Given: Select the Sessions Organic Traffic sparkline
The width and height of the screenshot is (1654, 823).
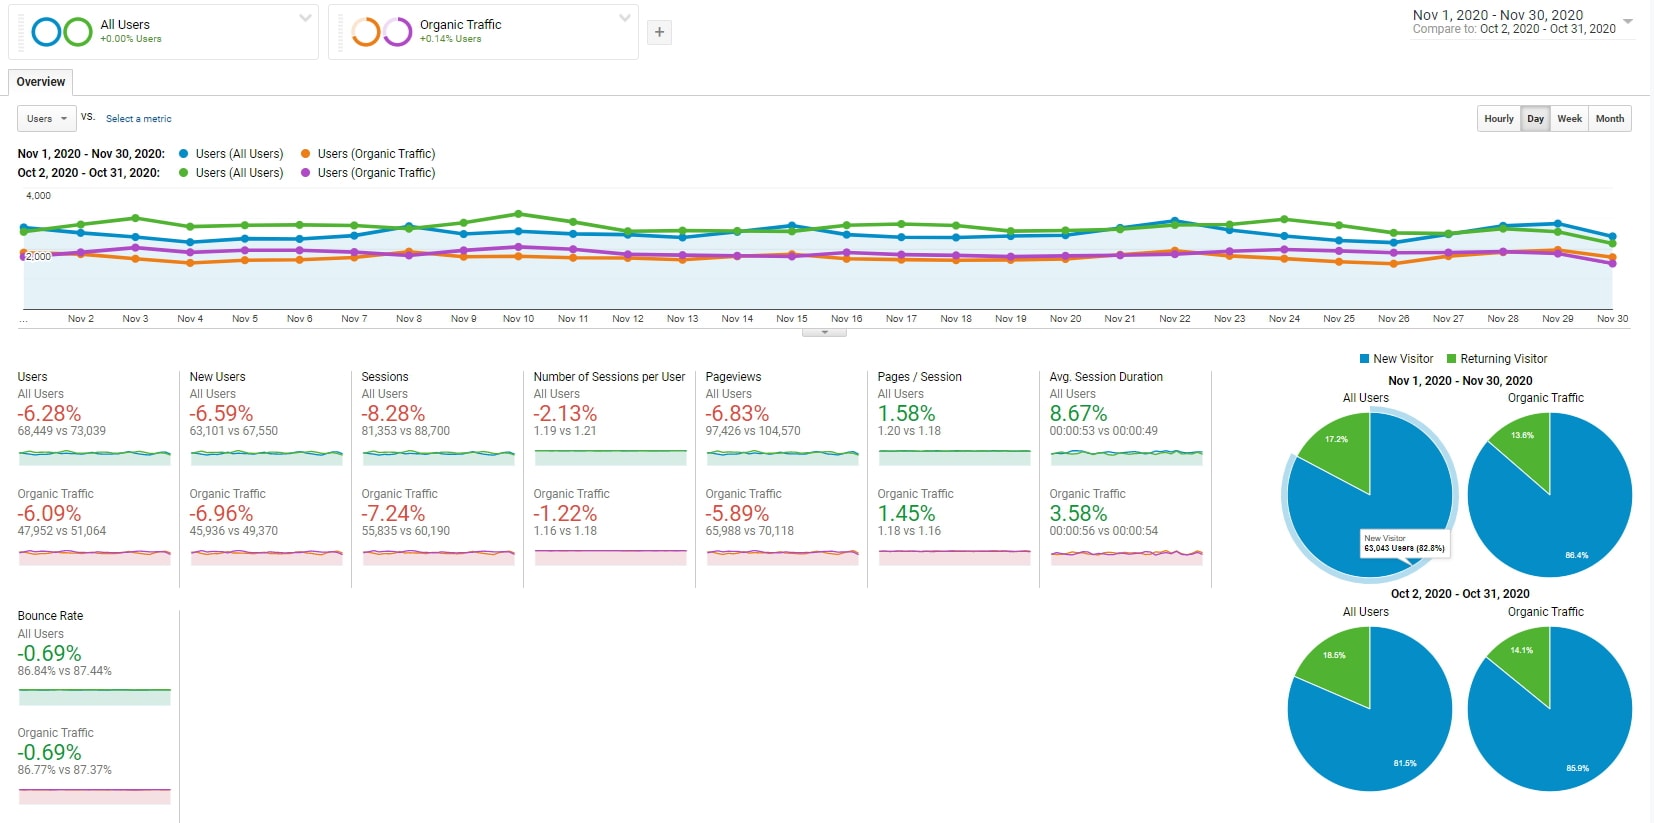Looking at the screenshot, I should tap(438, 556).
